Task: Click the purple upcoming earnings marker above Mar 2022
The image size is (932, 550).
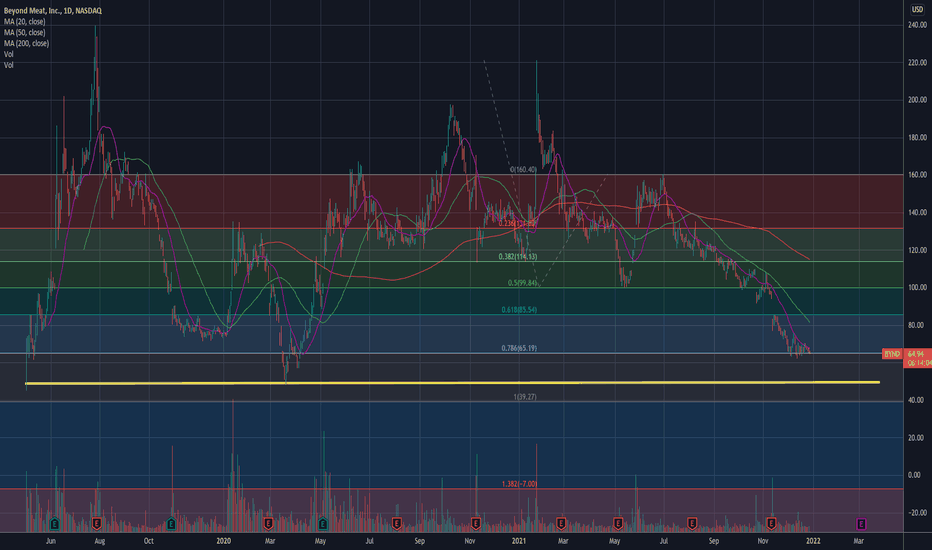Action: point(861,524)
